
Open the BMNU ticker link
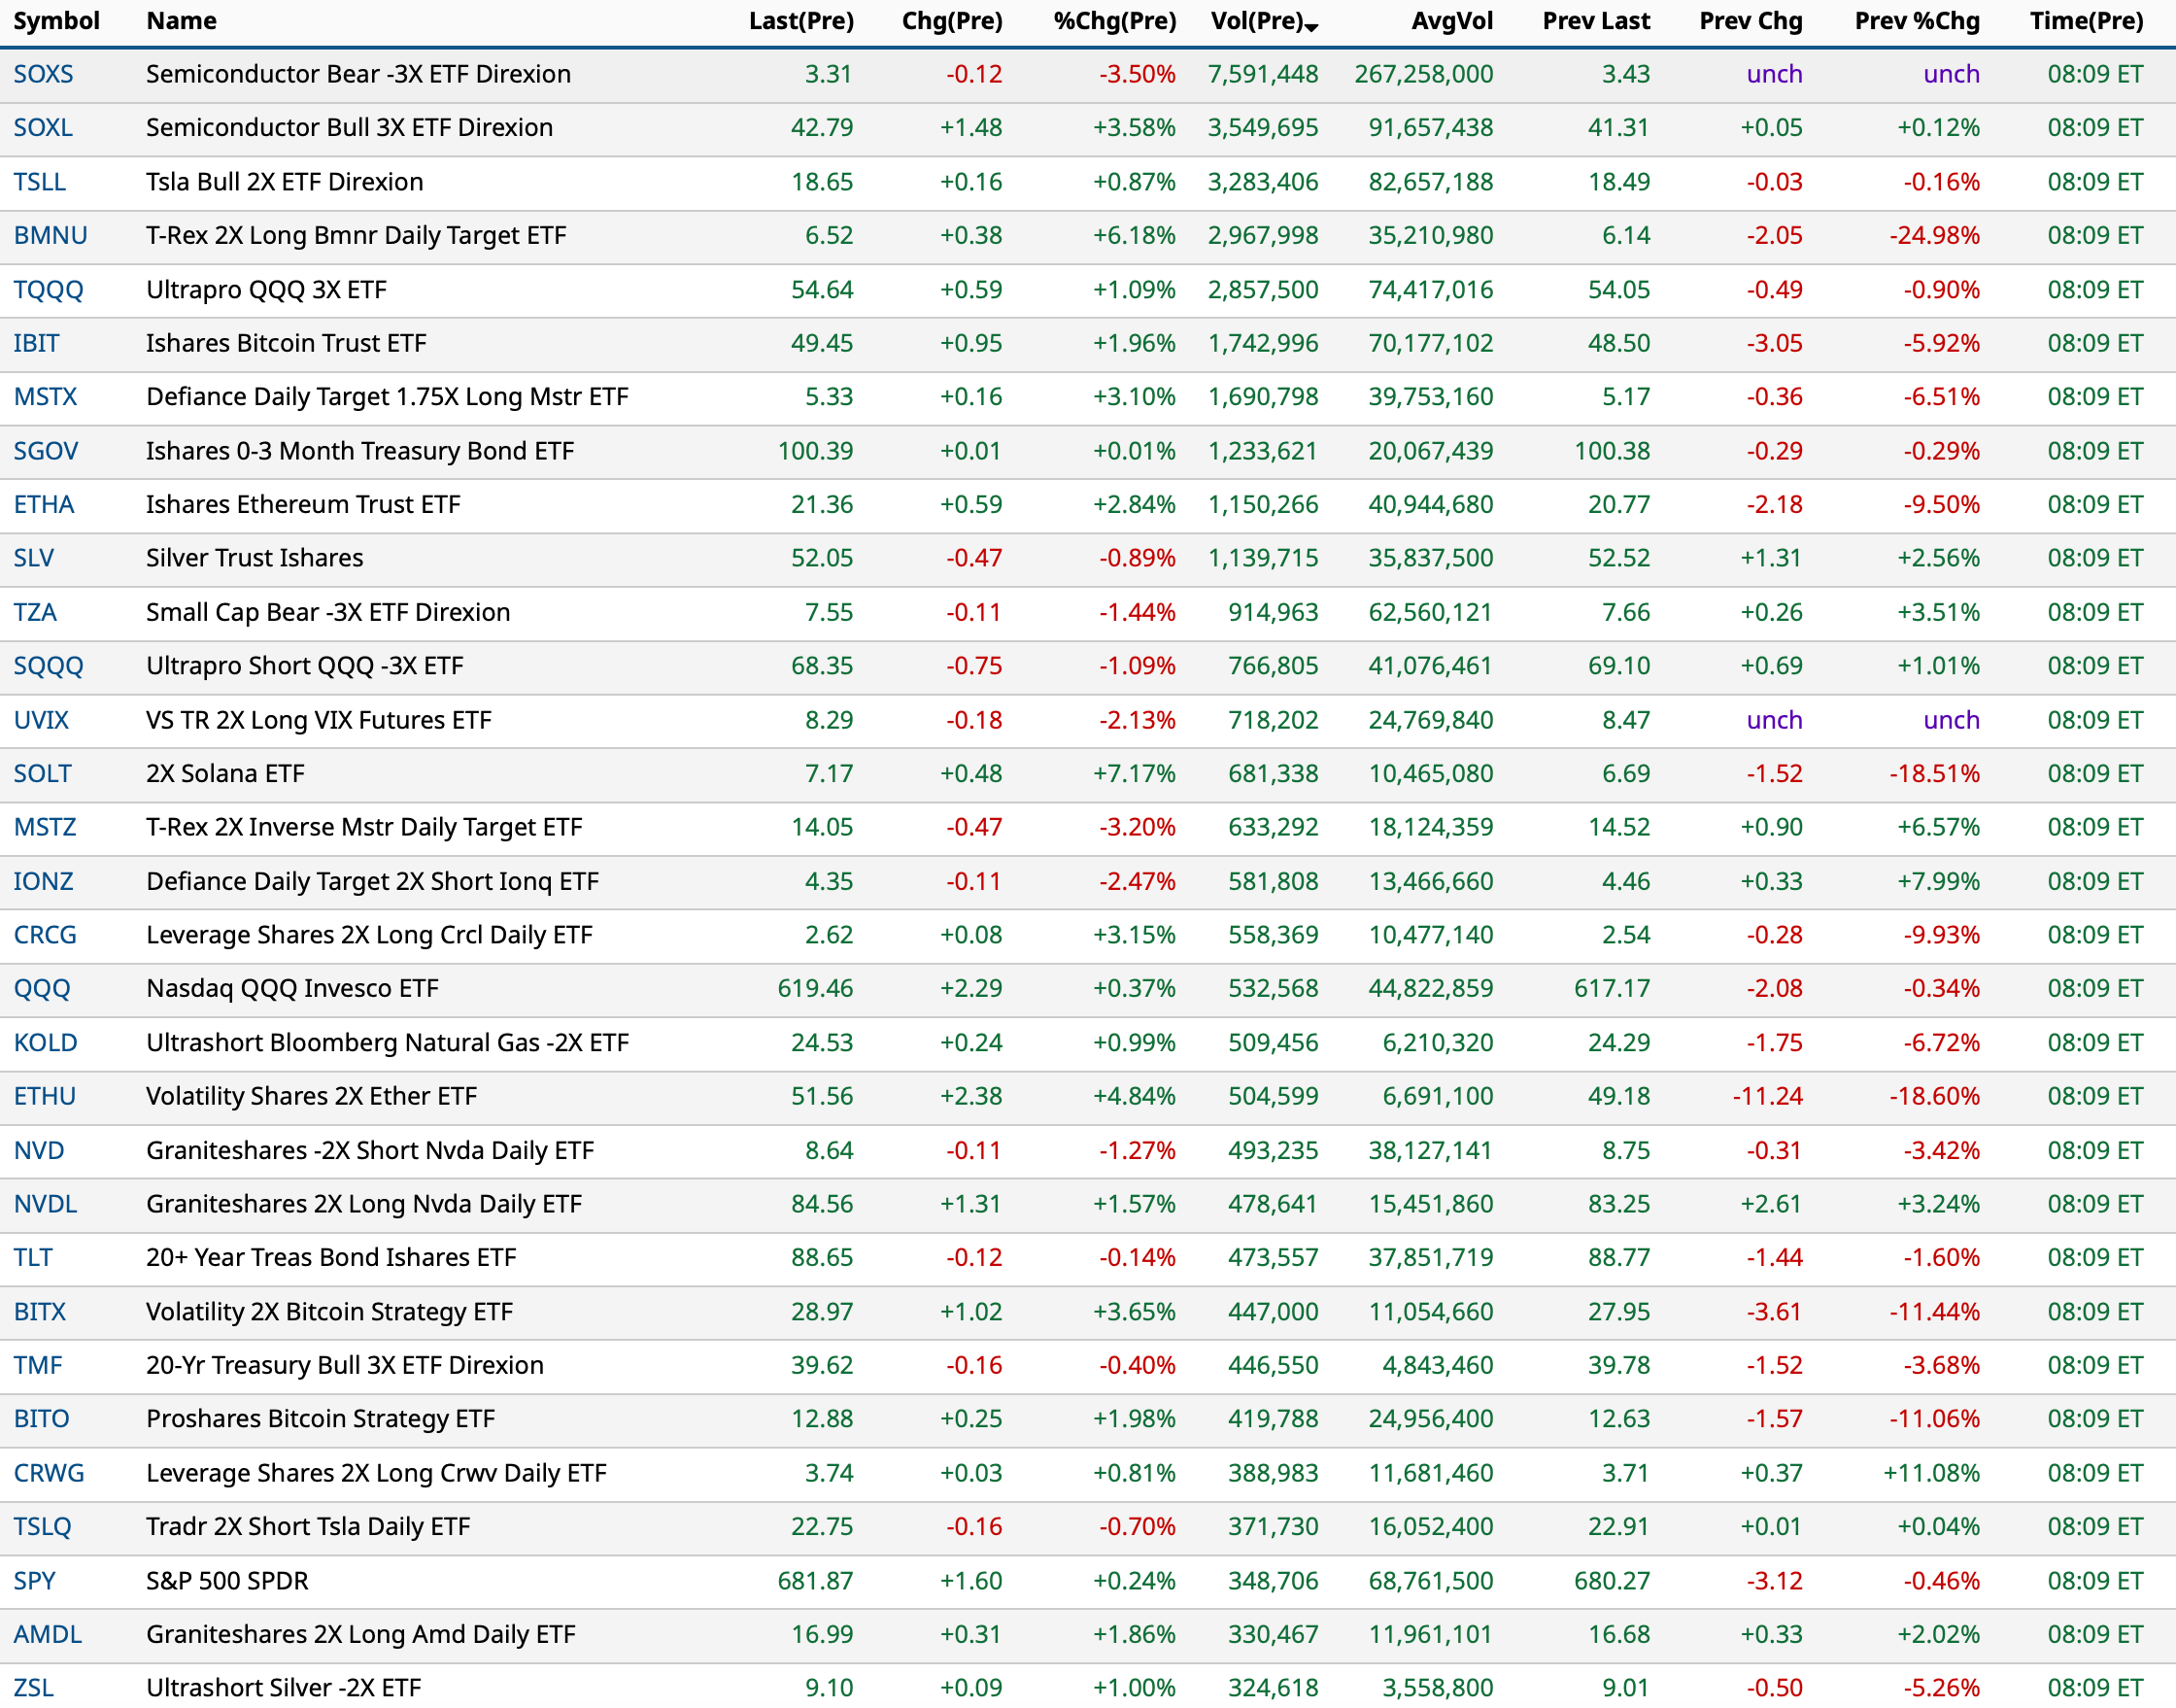point(50,235)
